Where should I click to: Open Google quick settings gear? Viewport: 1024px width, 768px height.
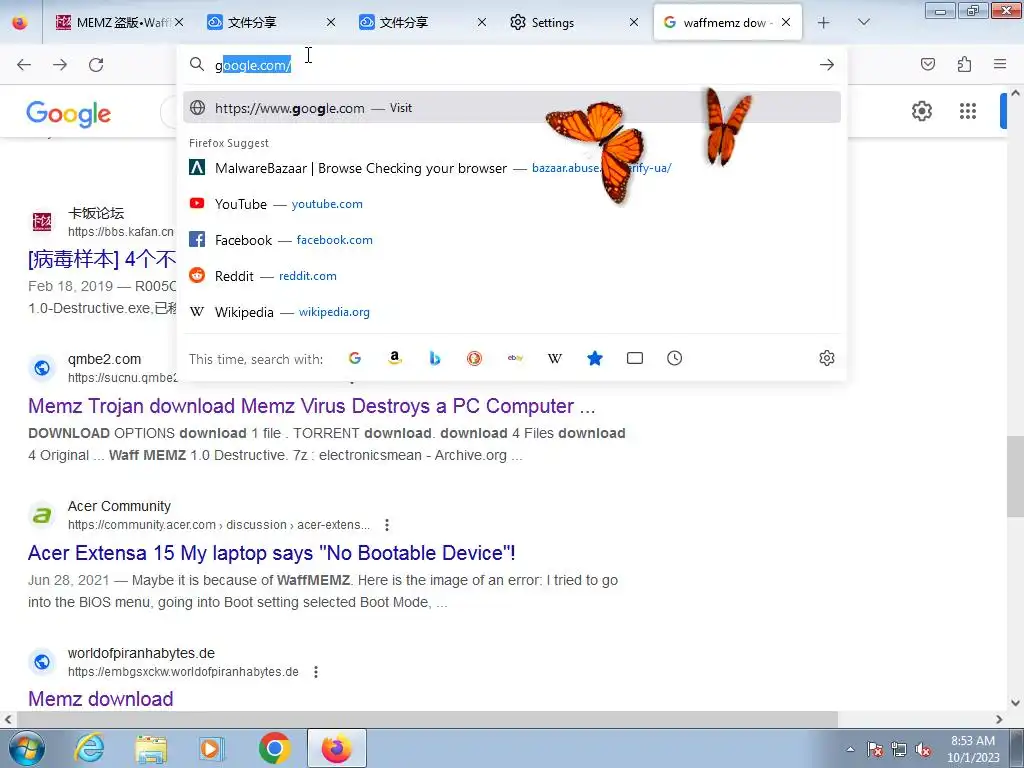click(921, 111)
